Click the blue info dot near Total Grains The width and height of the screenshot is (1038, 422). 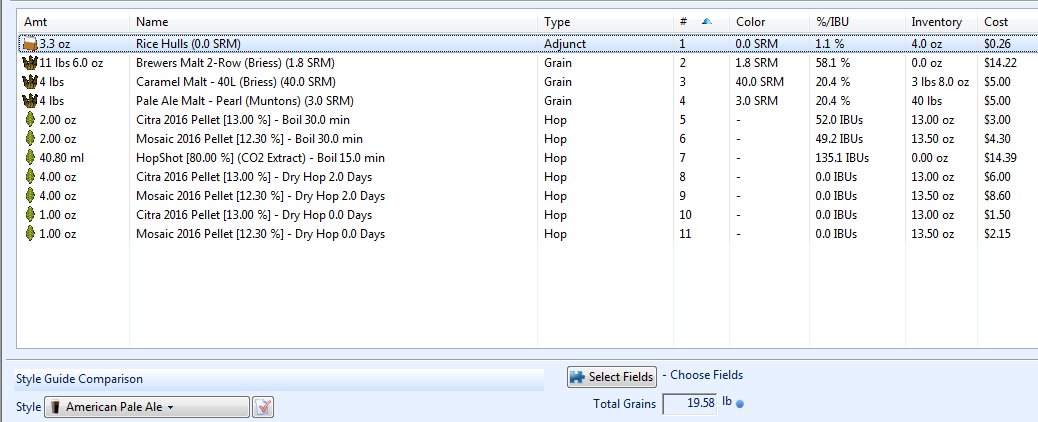739,404
